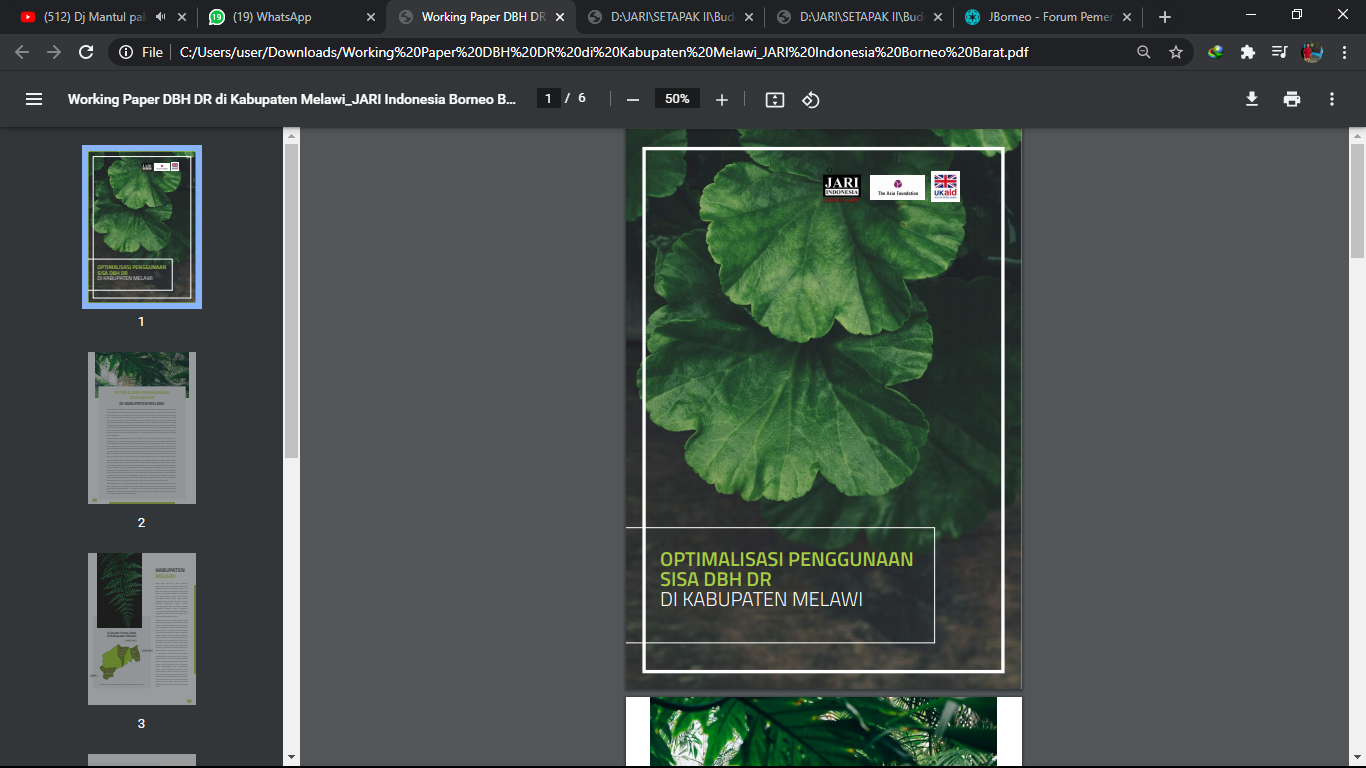Open a new browser tab
This screenshot has width=1366, height=768.
coord(1164,17)
